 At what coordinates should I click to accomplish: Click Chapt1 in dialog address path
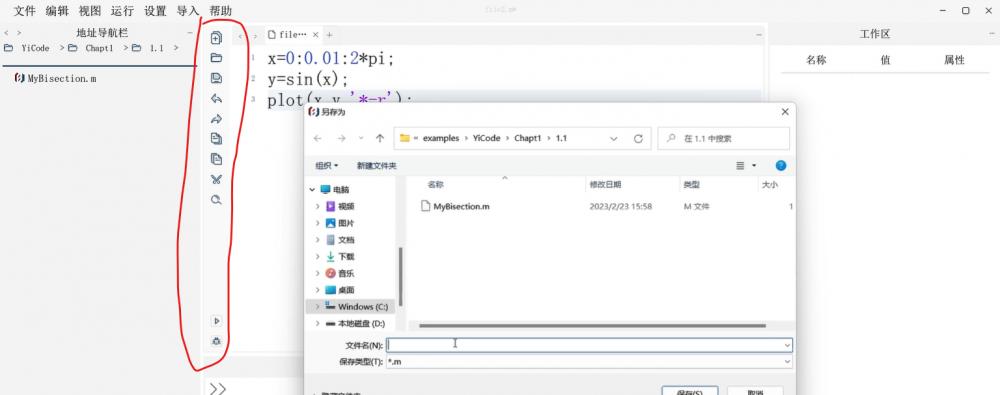click(x=529, y=138)
